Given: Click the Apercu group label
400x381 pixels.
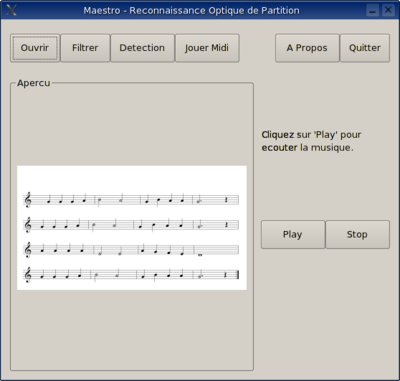Looking at the screenshot, I should click(34, 83).
